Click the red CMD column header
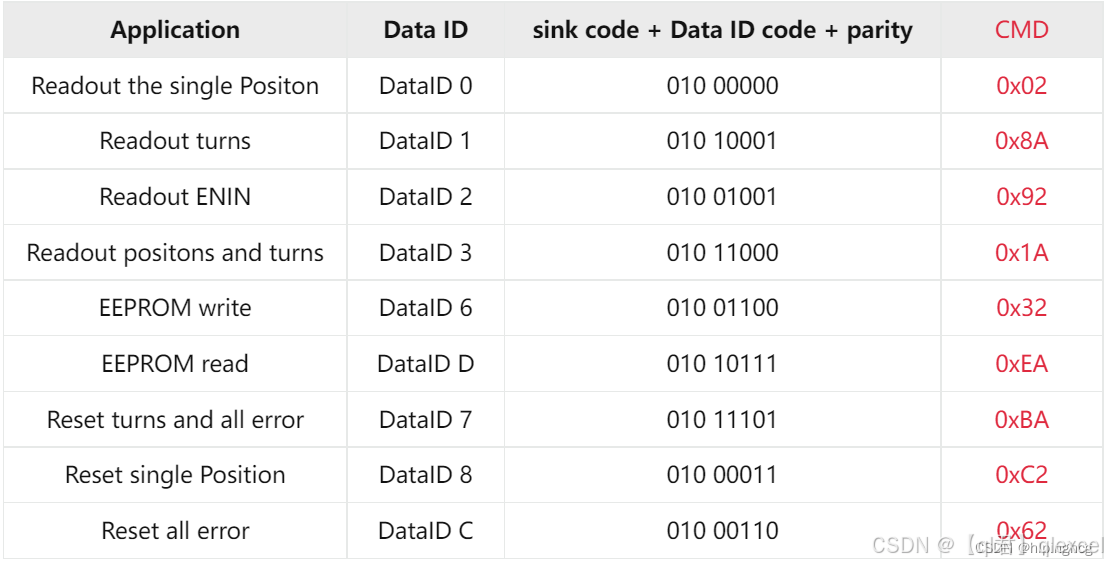Image resolution: width=1108 pixels, height=565 pixels. pos(1022,30)
